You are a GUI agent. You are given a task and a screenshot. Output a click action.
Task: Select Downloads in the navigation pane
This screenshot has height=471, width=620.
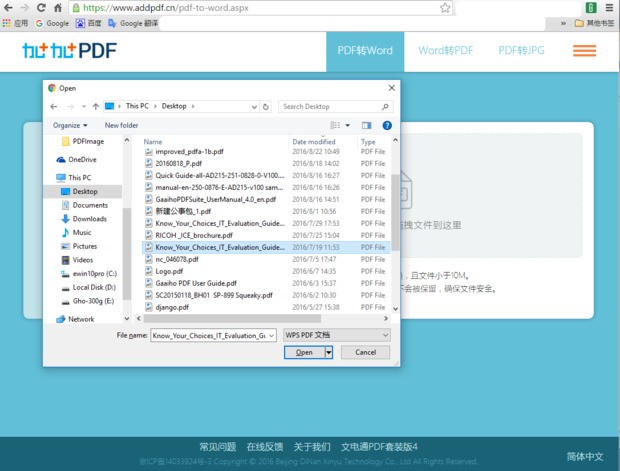coord(84,219)
